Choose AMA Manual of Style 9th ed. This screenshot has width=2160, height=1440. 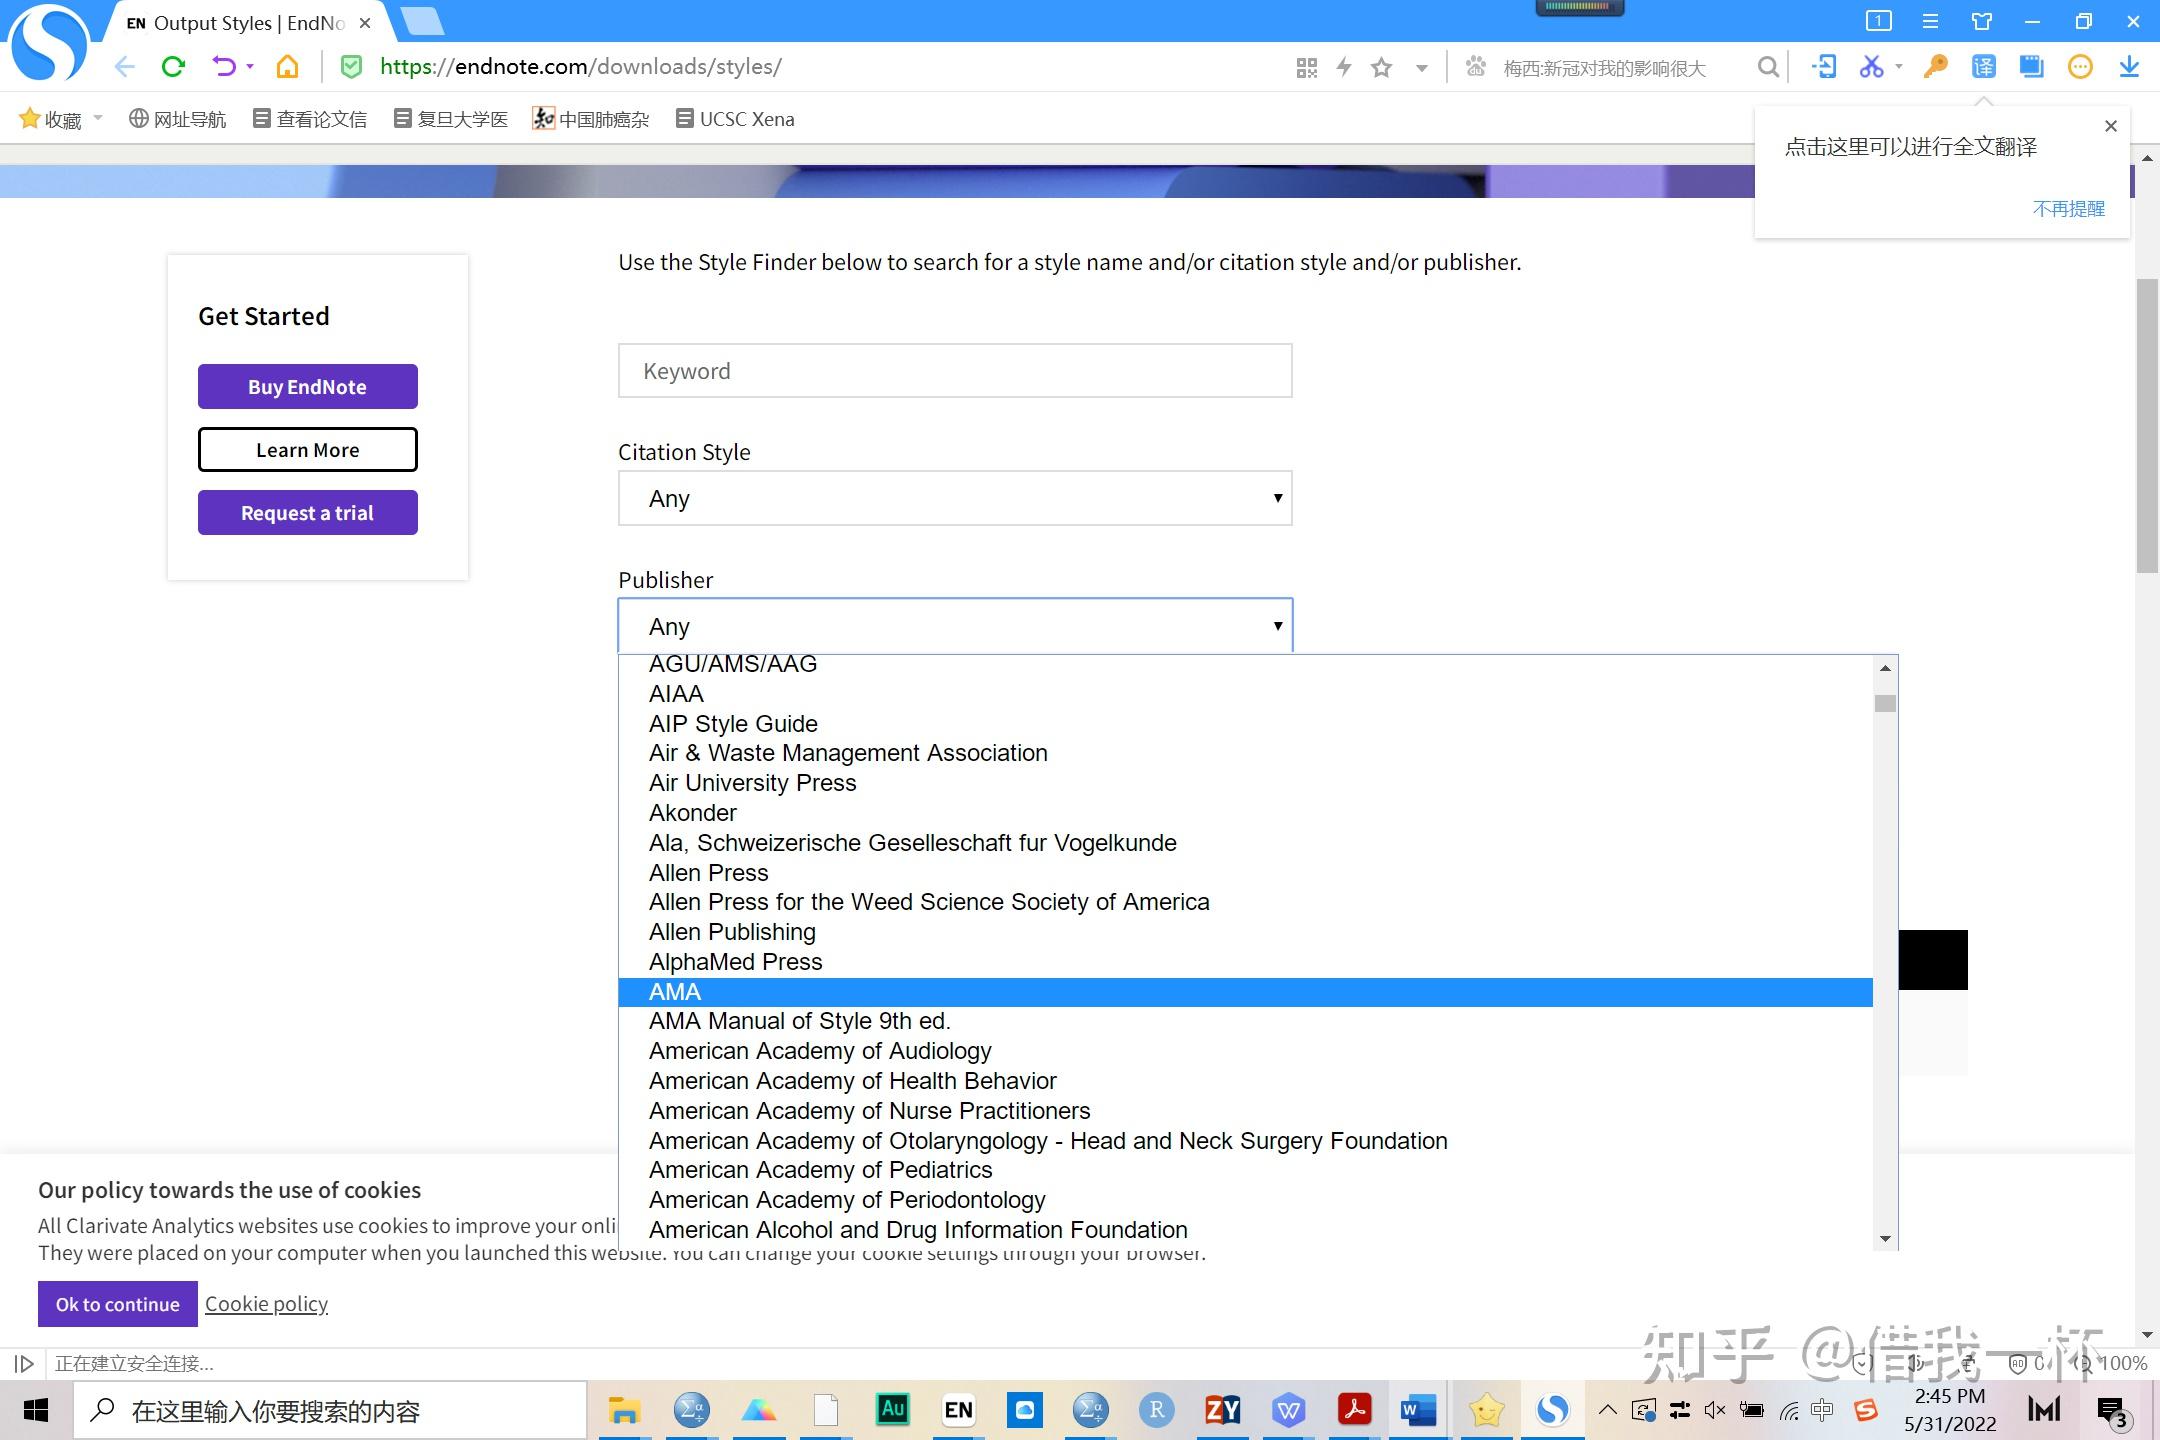(x=1245, y=1021)
